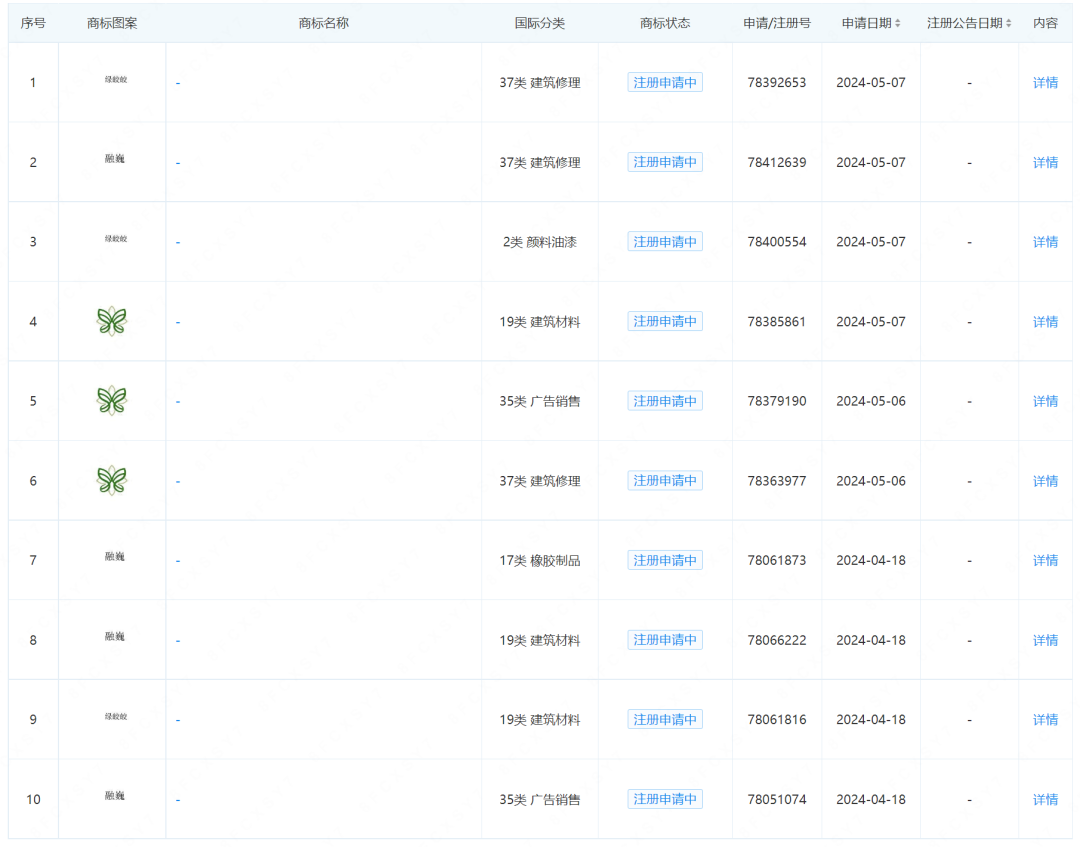View 详情 of 2类 颜料油漆 trademark
The height and width of the screenshot is (847, 1080).
point(1045,242)
